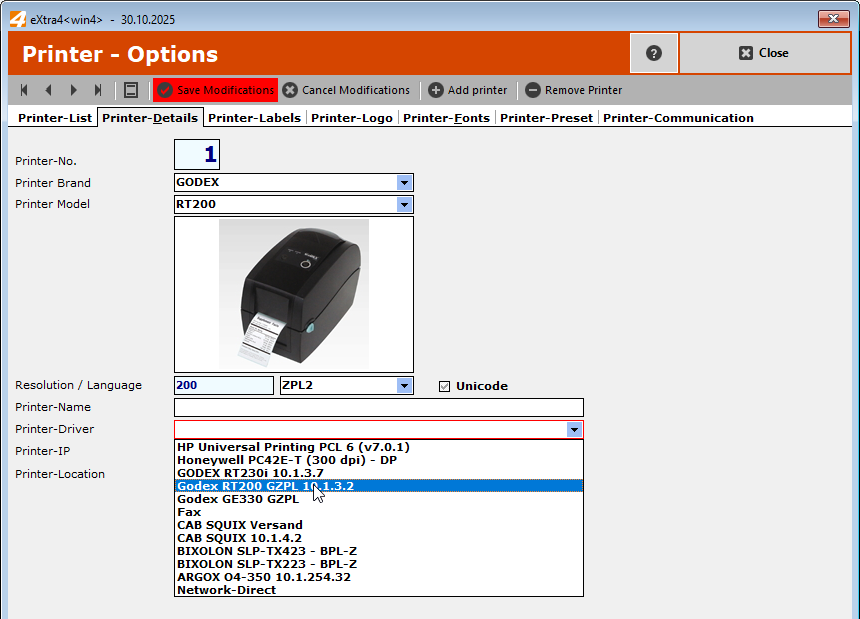The image size is (860, 619).
Task: Click the list view icon in toolbar
Action: (131, 90)
